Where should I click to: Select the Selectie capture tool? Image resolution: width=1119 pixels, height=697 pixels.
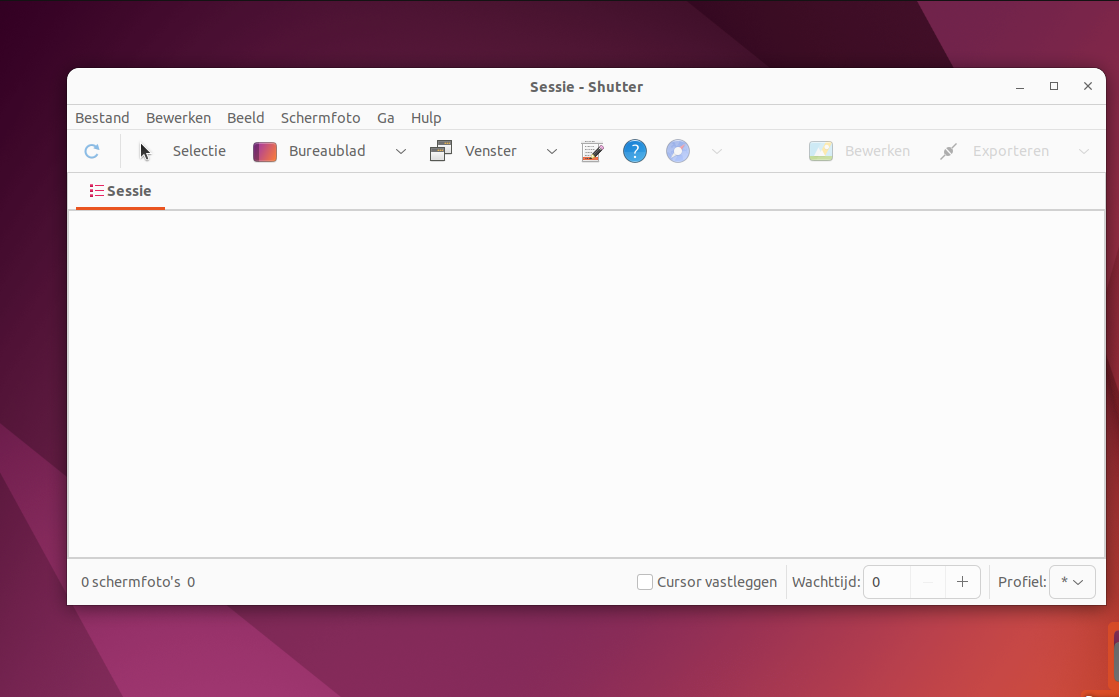183,151
